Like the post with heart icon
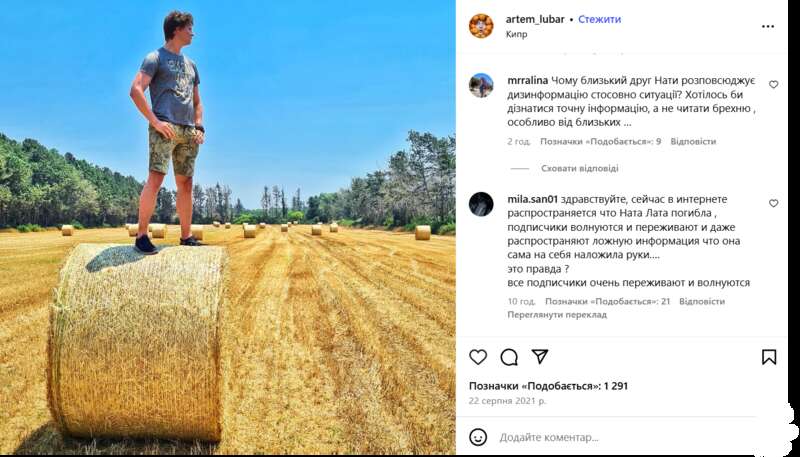This screenshot has width=800, height=457. click(478, 357)
